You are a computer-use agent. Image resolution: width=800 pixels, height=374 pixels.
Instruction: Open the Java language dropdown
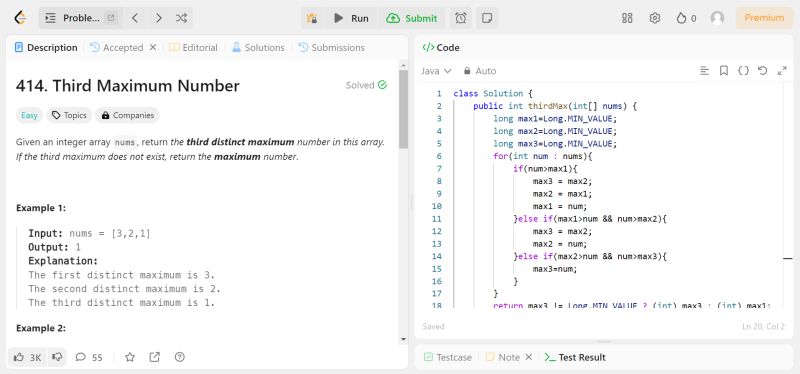pyautogui.click(x=436, y=71)
